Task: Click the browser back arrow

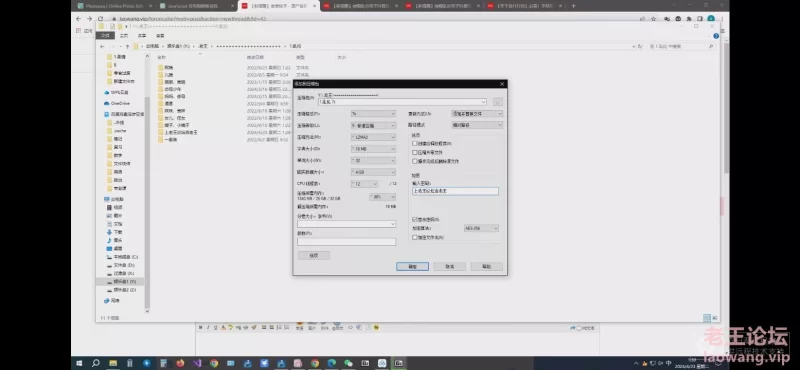Action: click(79, 18)
